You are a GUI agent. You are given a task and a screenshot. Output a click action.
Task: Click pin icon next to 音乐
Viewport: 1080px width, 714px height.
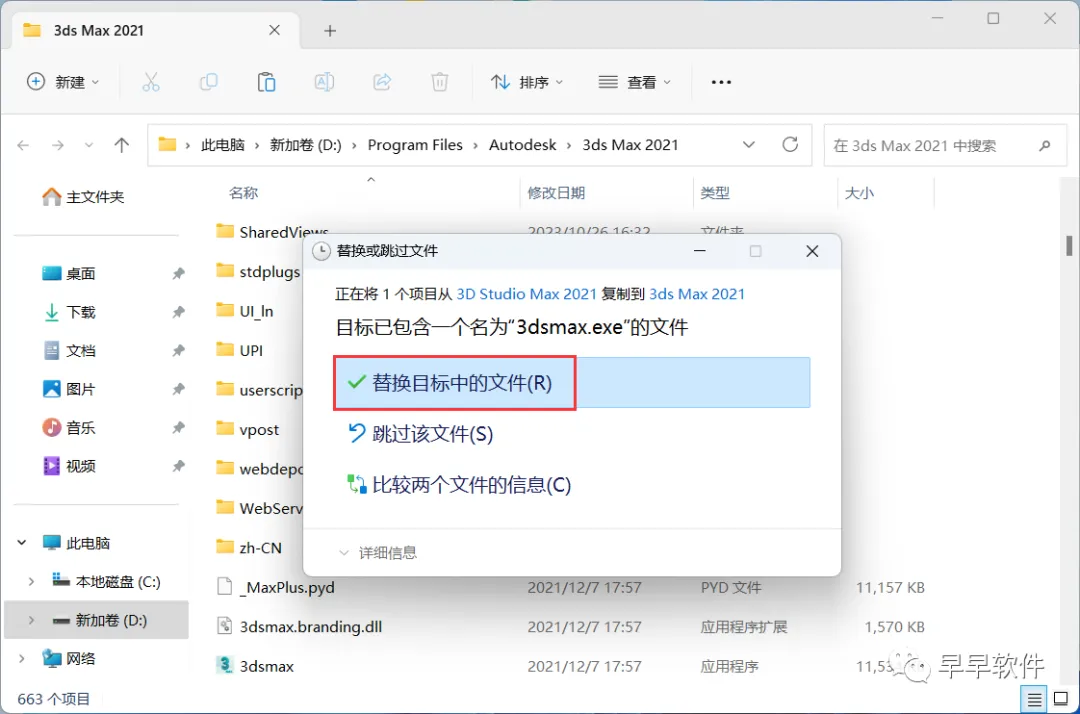click(x=178, y=428)
